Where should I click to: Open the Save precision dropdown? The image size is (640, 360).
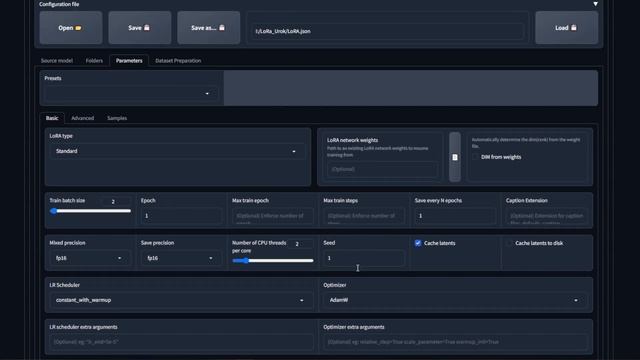182,258
